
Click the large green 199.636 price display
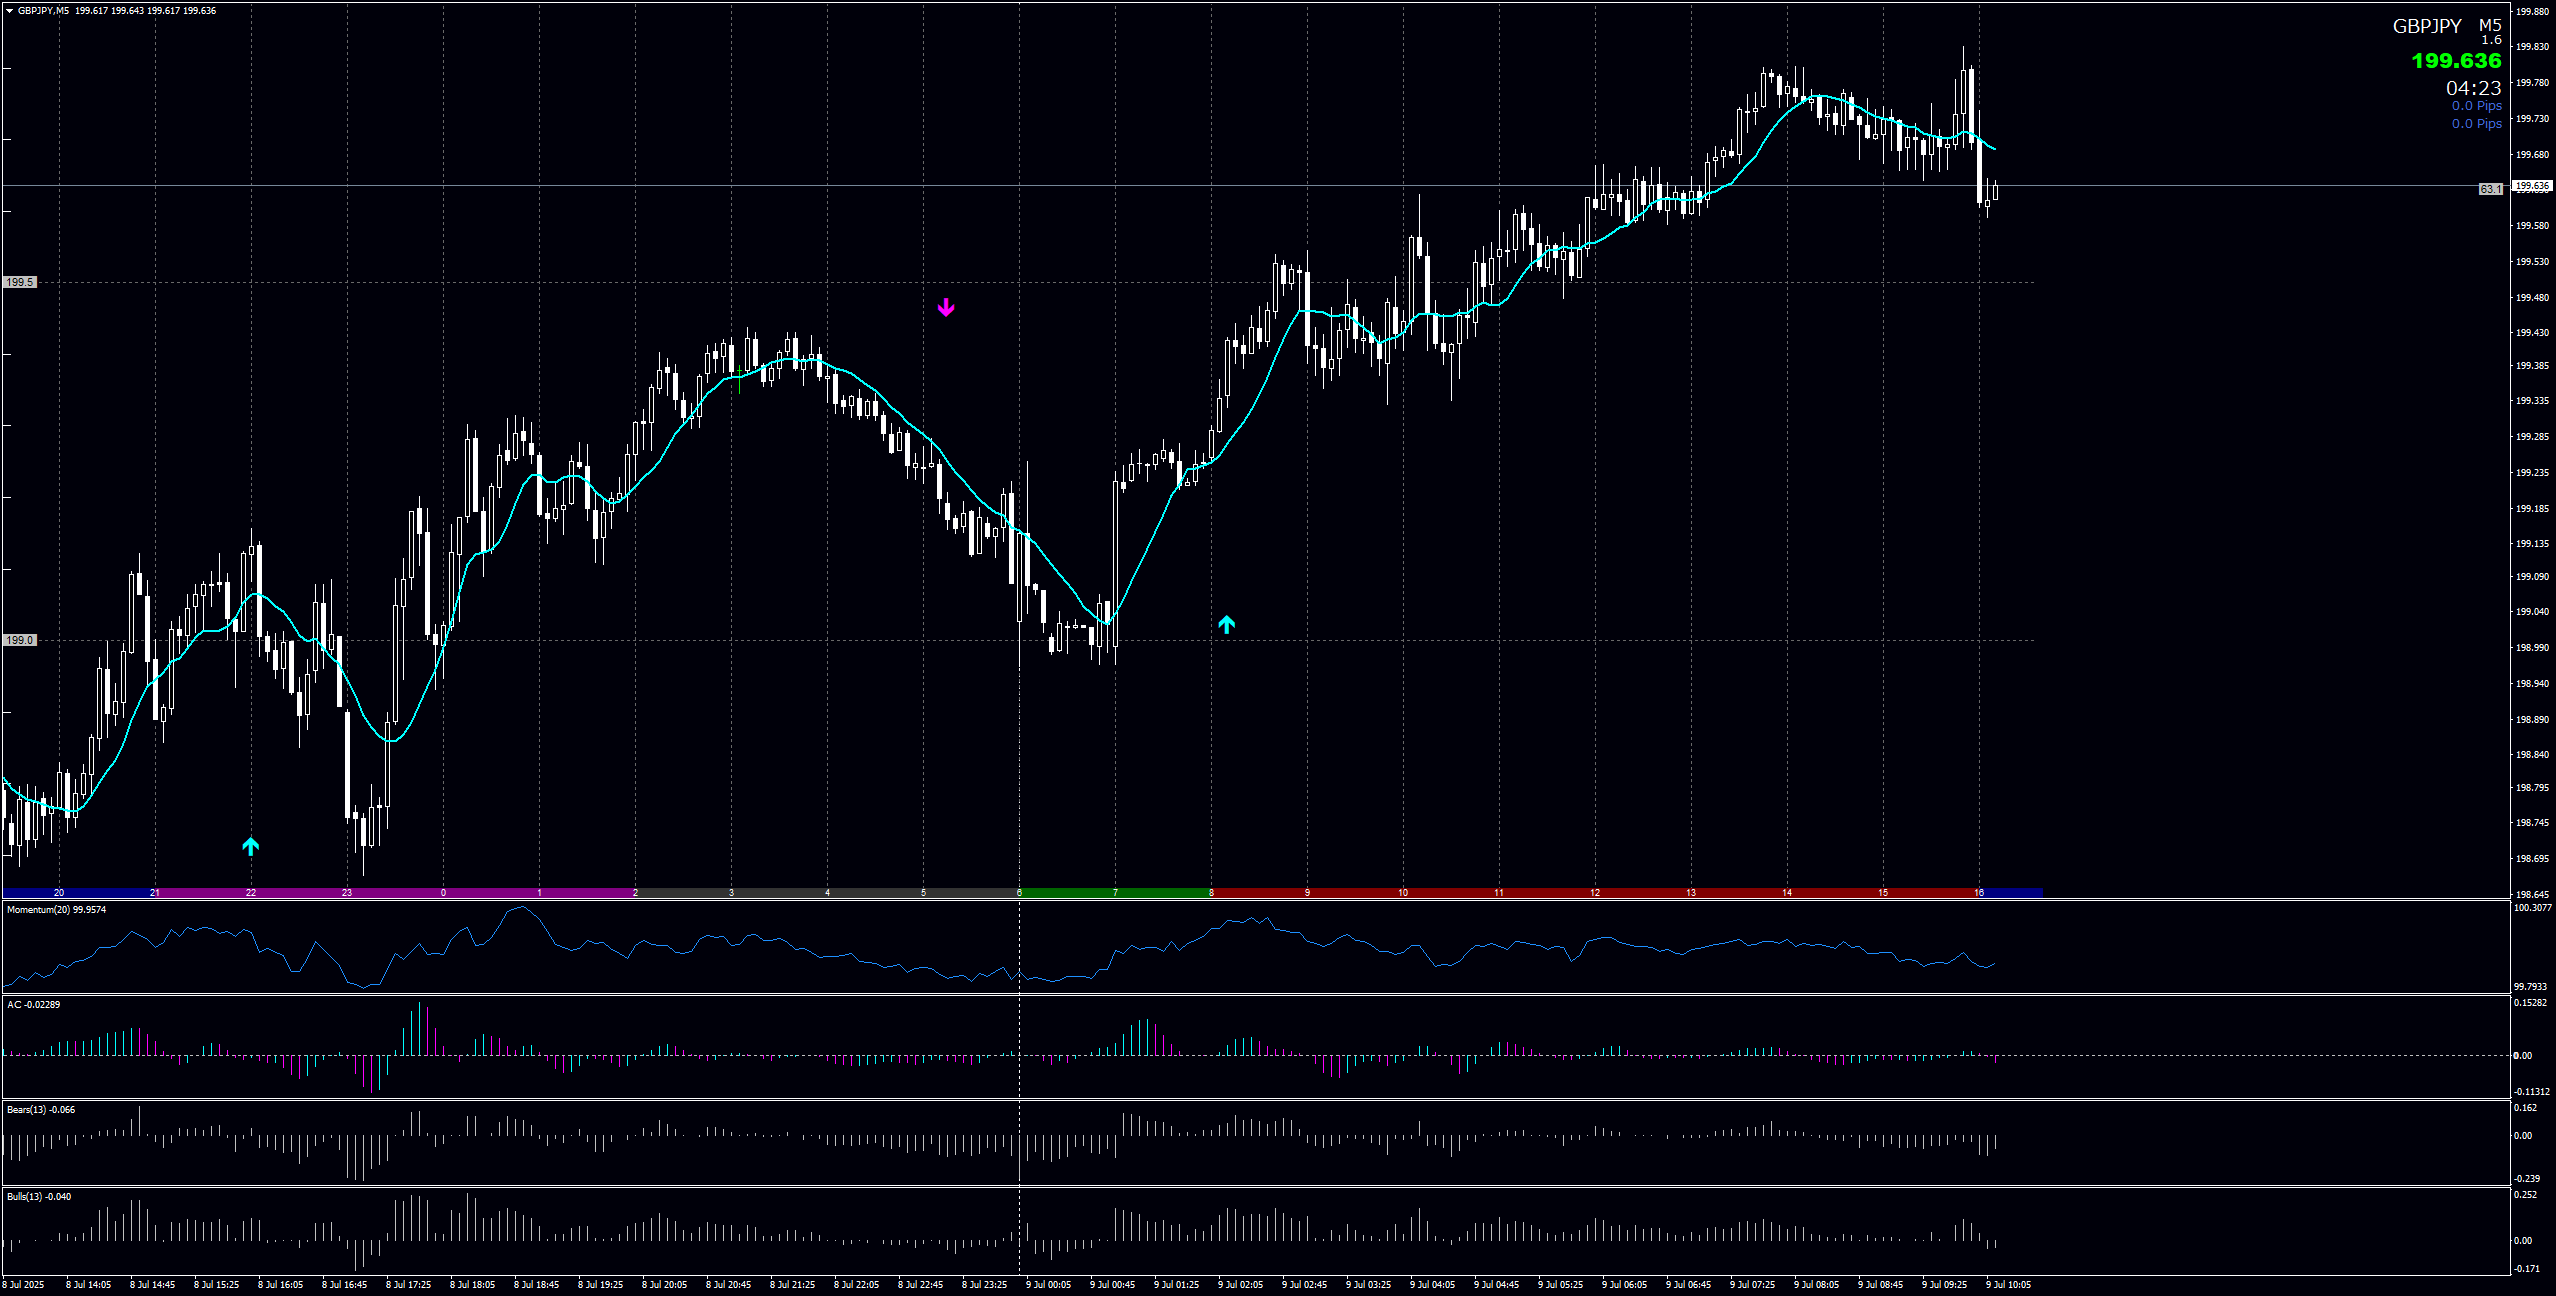[2456, 61]
